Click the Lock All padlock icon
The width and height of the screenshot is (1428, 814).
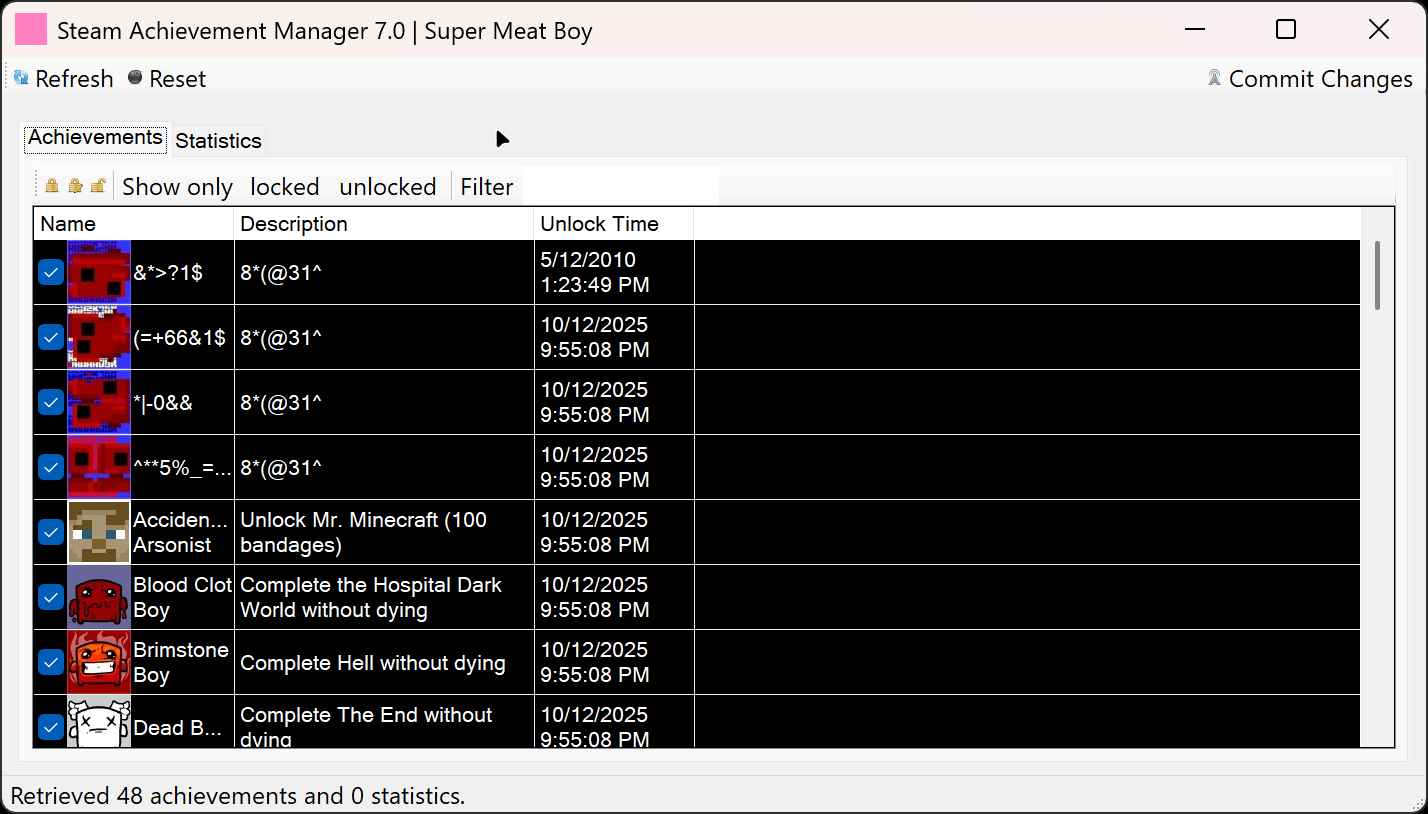52,186
